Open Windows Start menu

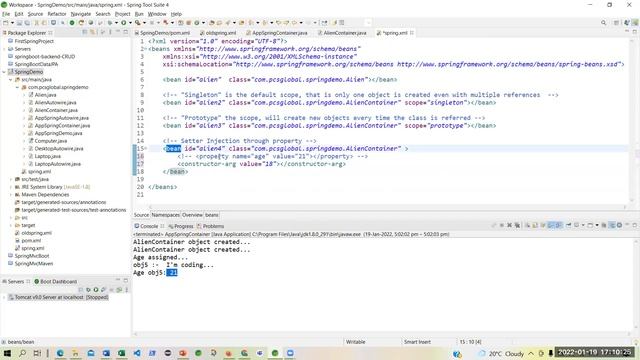tap(7, 353)
